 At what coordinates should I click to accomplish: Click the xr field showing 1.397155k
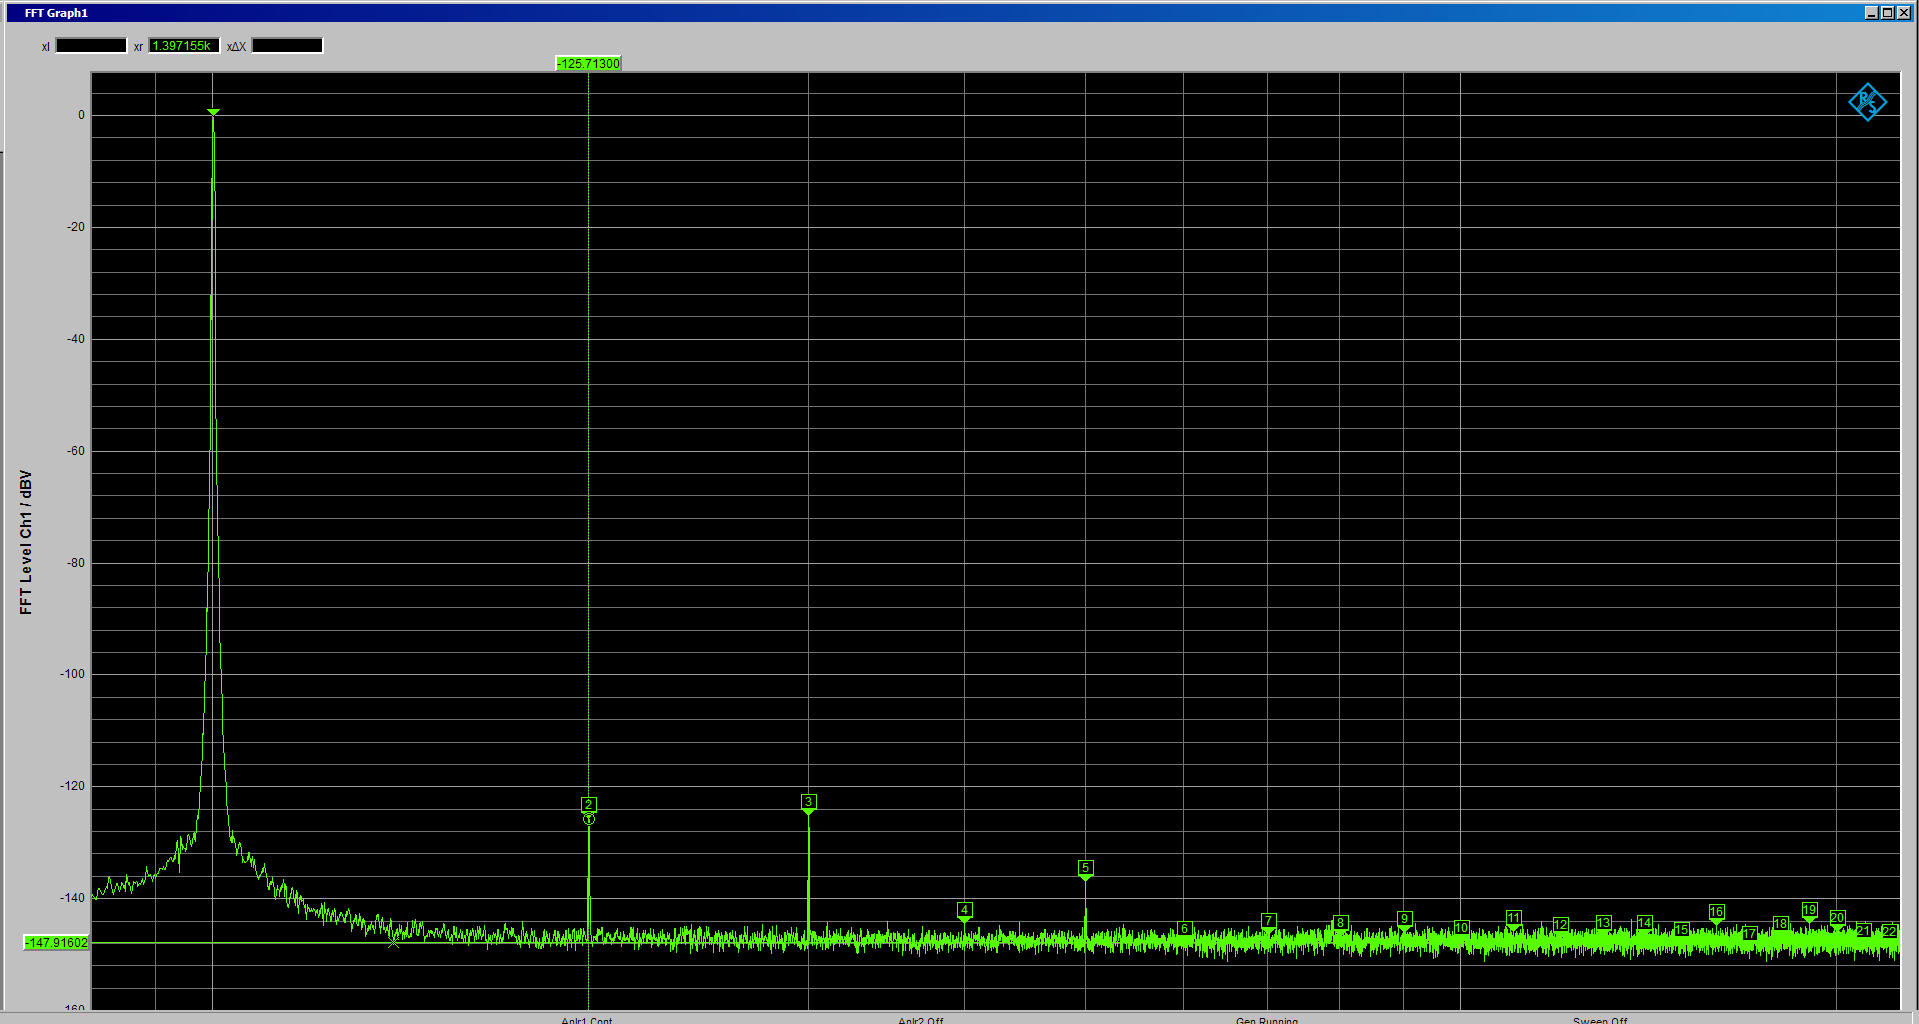184,46
